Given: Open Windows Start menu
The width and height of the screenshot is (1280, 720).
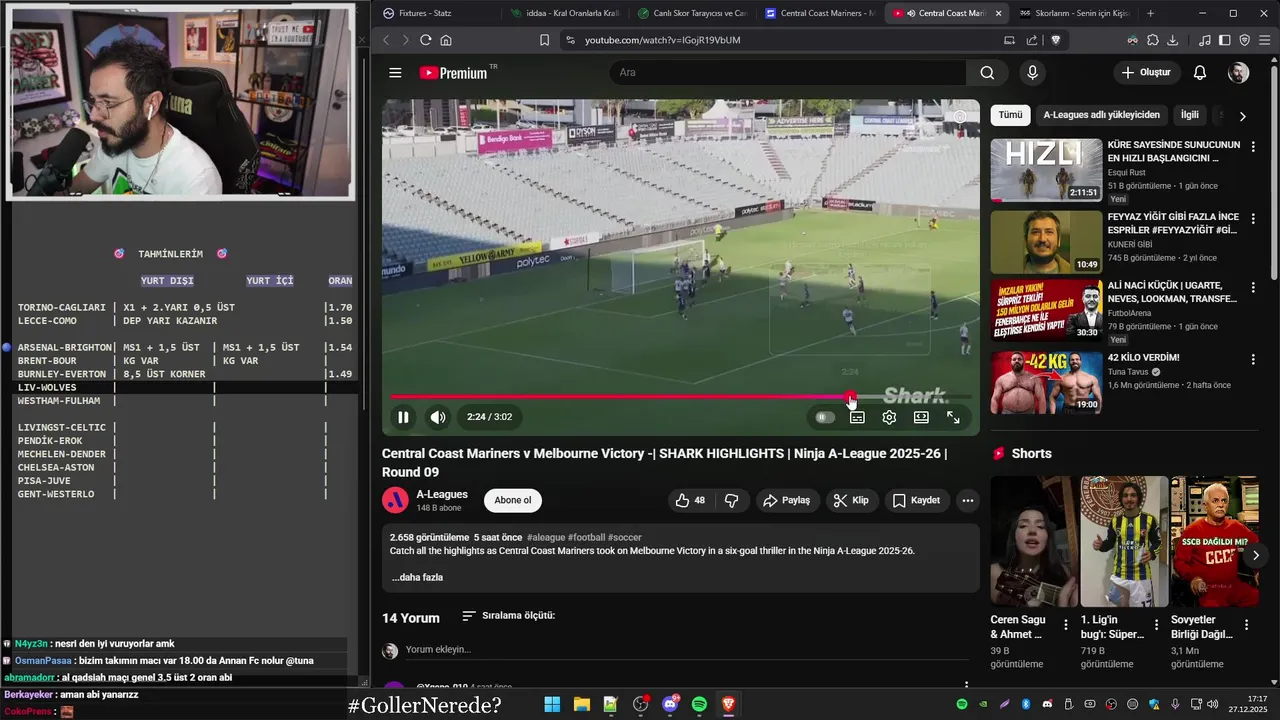Looking at the screenshot, I should point(552,705).
